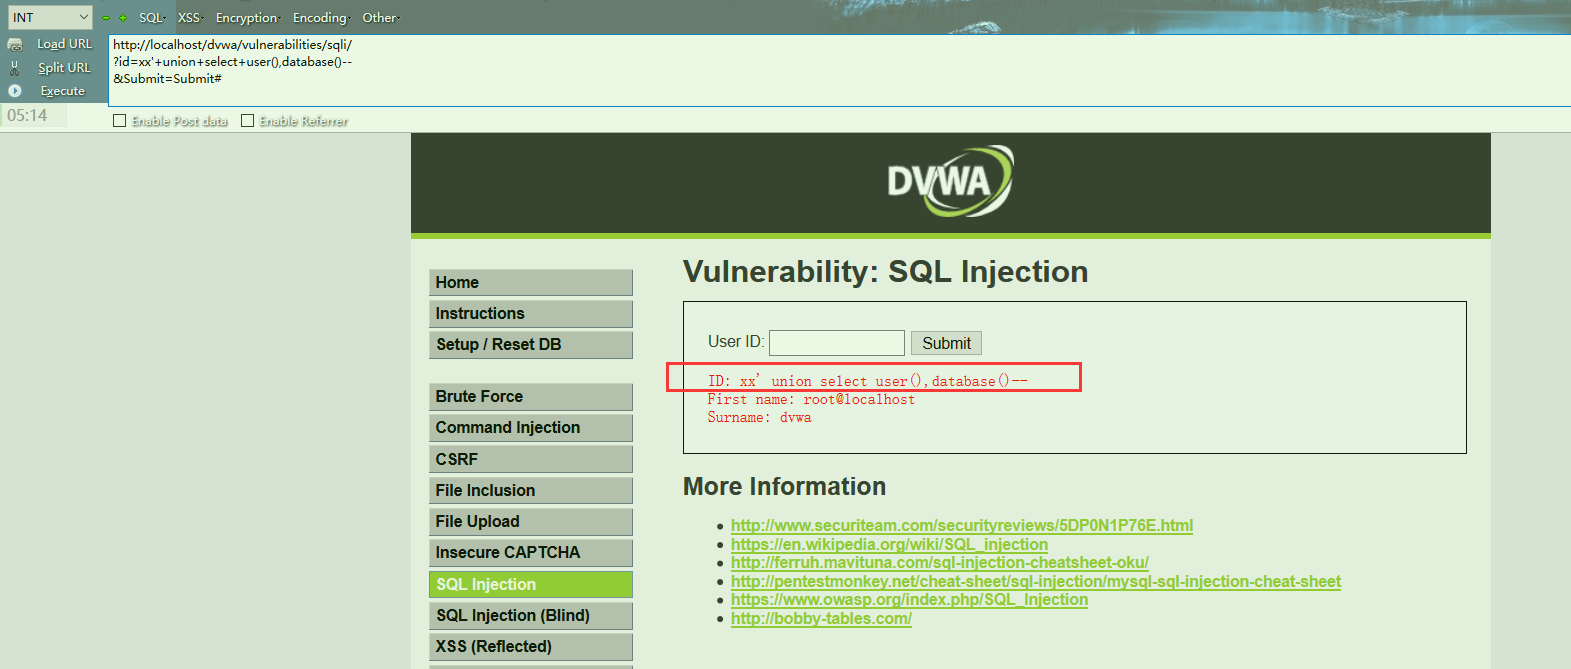Enable the Post data checkbox
1571x669 pixels.
(120, 121)
